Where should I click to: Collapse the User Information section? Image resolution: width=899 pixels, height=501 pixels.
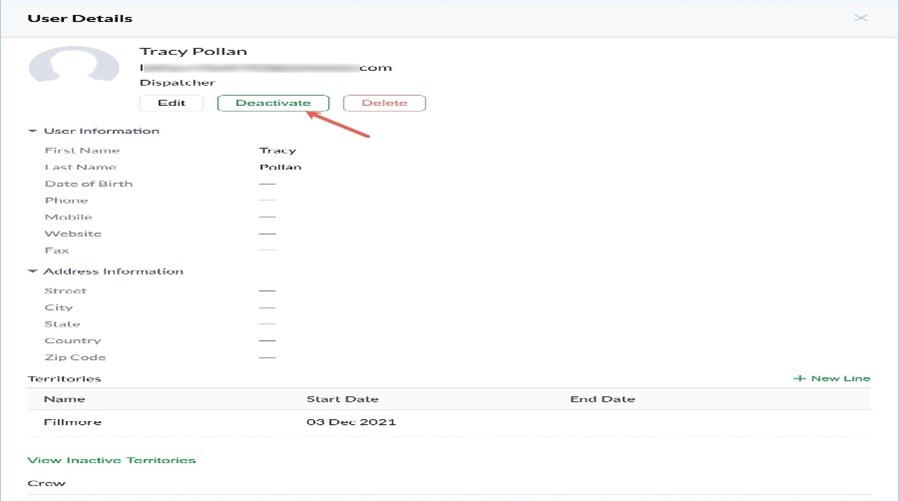(x=33, y=131)
